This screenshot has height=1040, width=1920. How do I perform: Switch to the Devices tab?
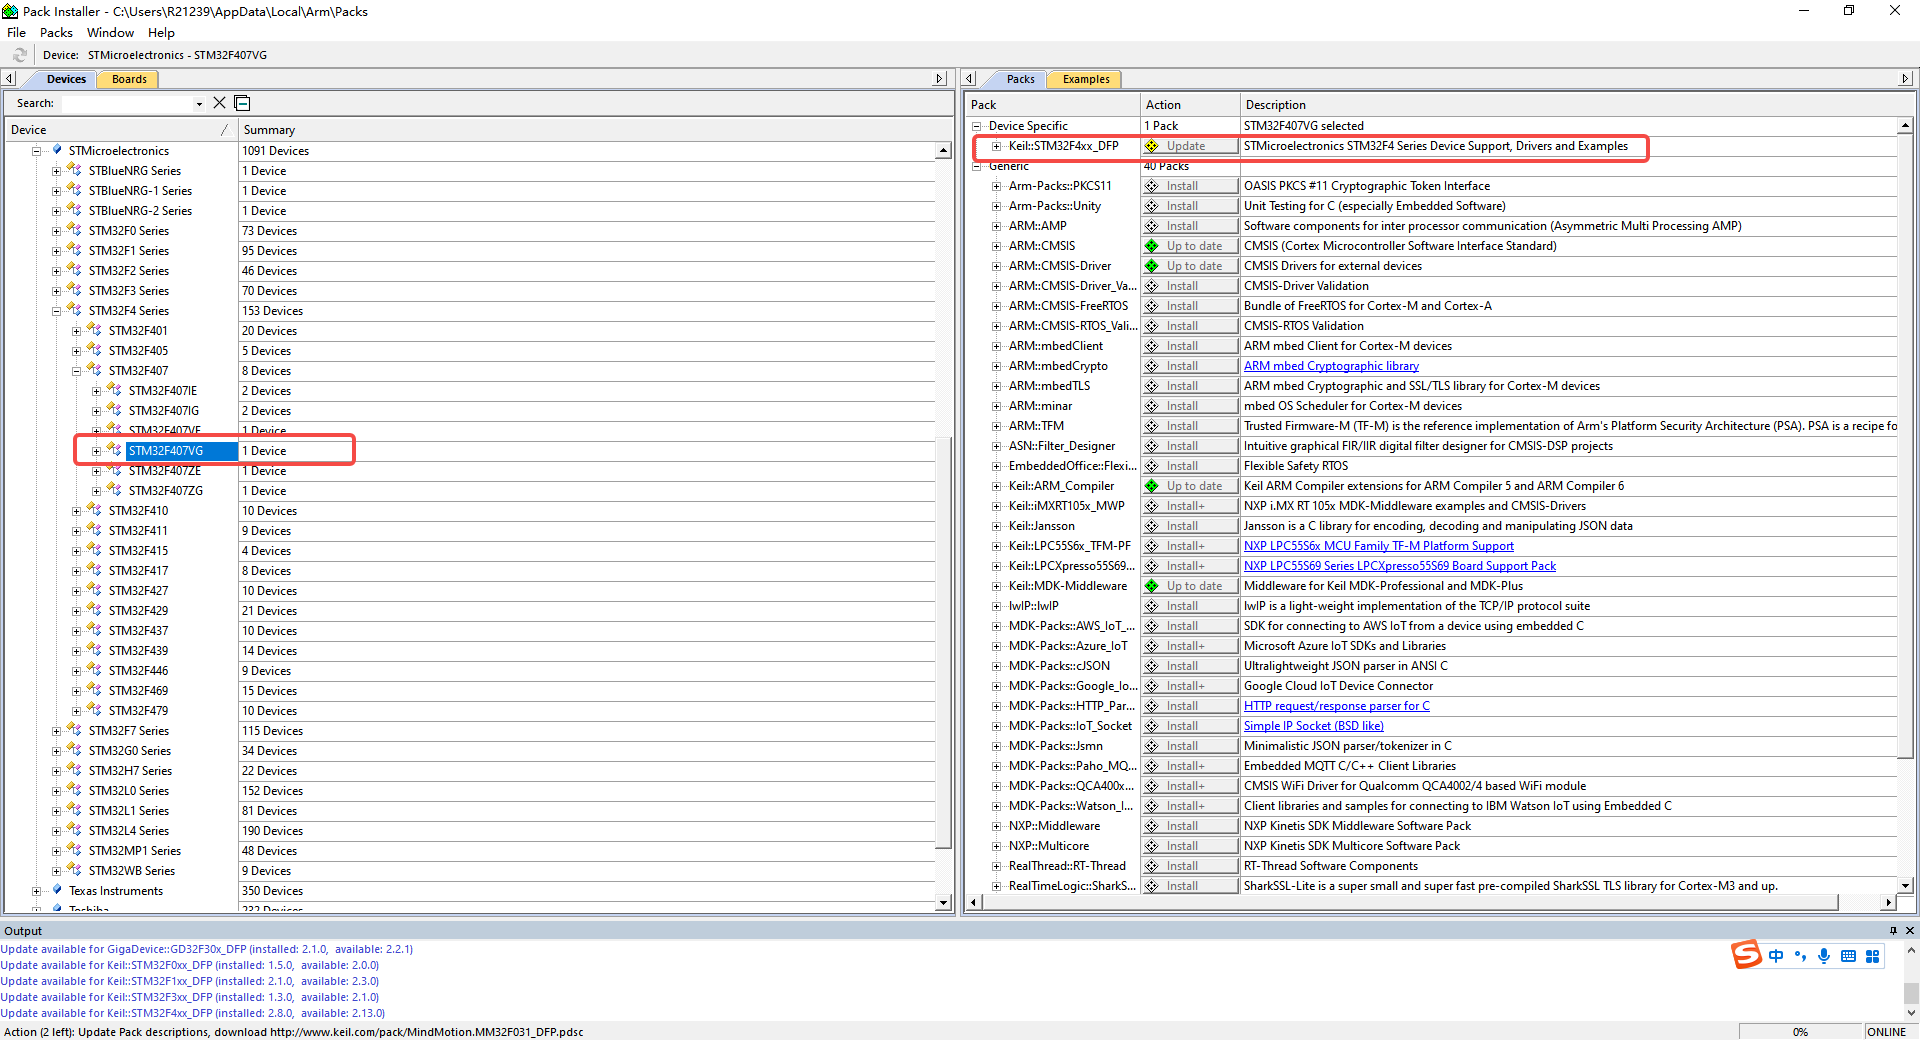point(66,79)
